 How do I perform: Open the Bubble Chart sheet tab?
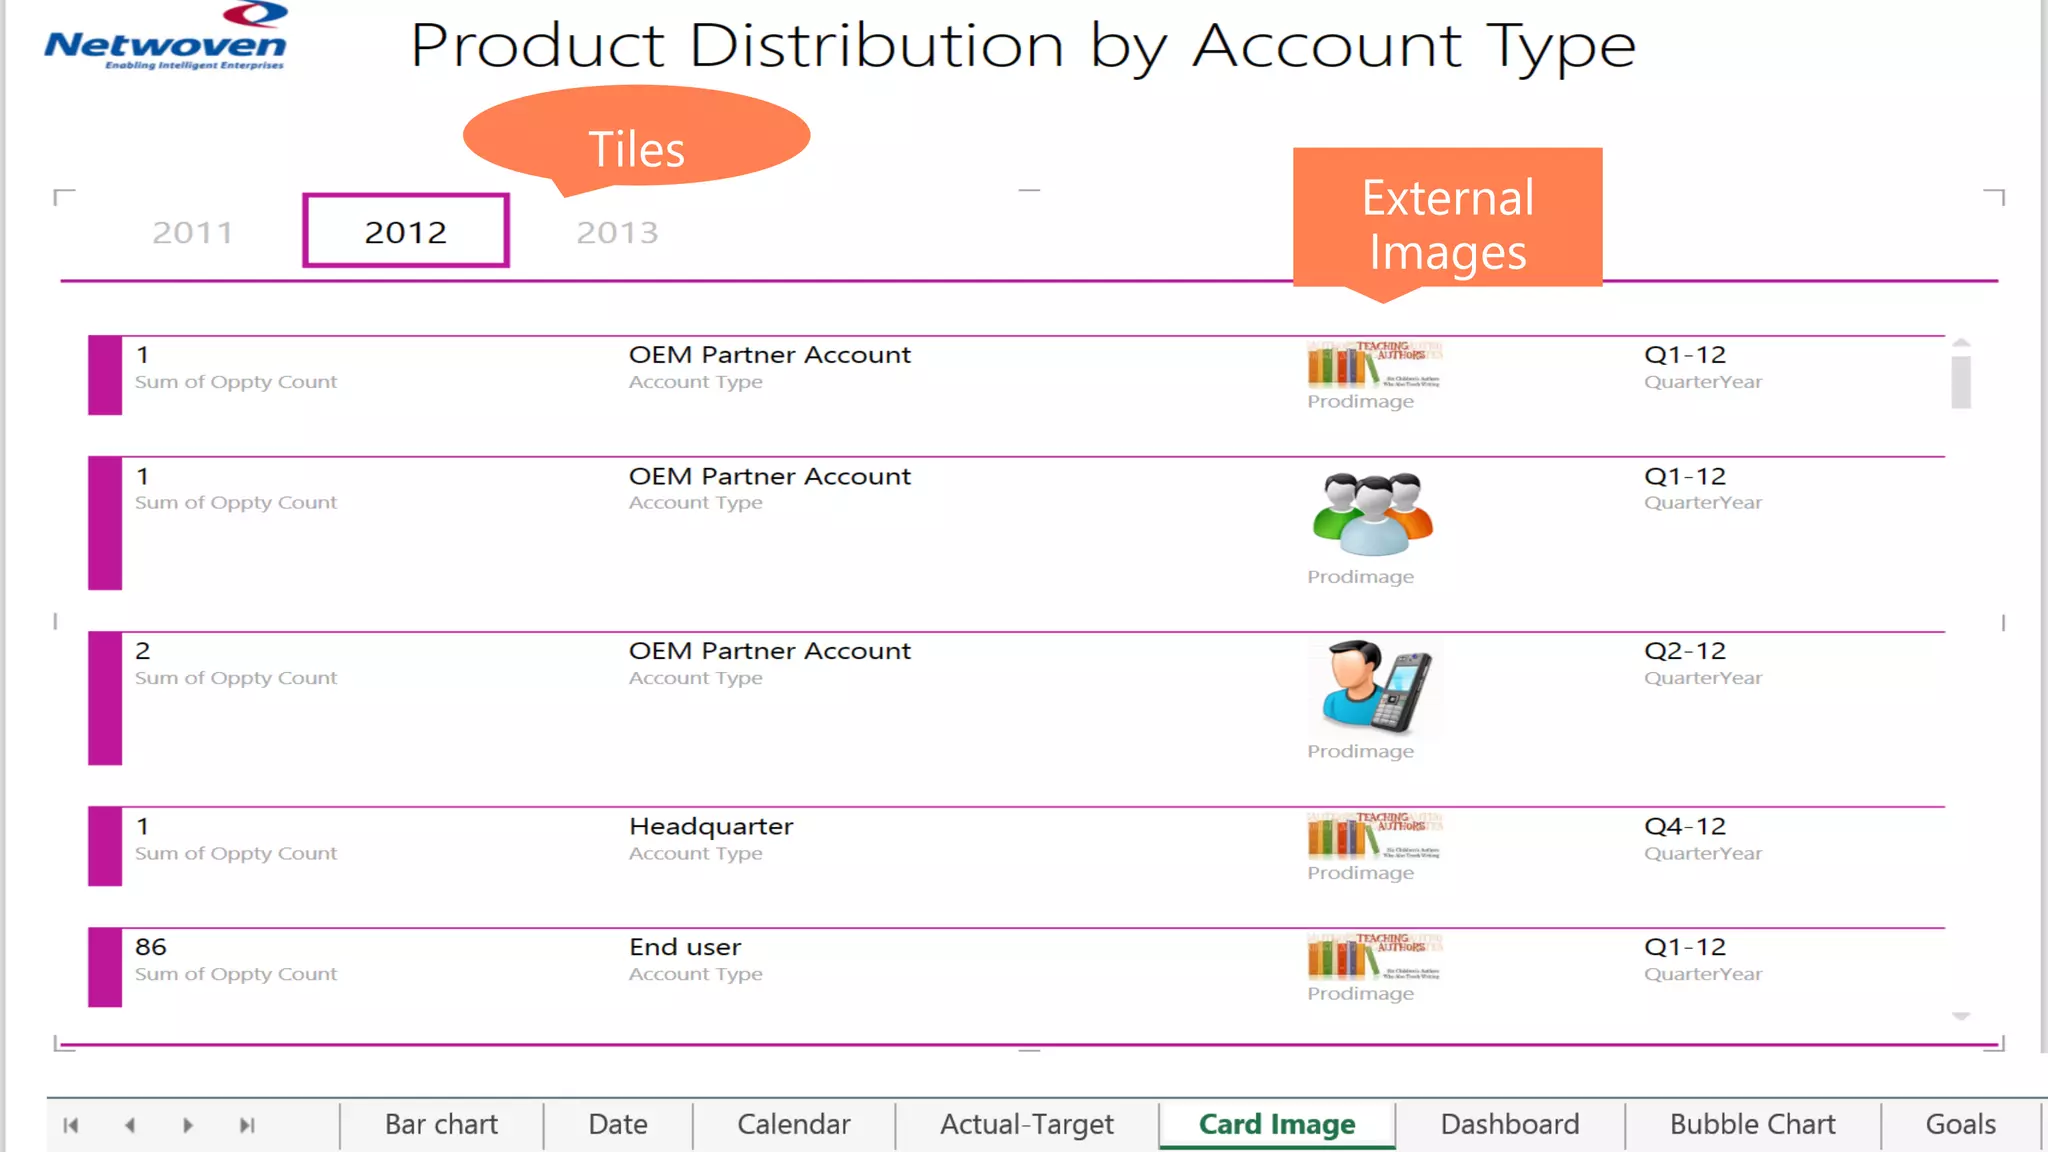tap(1752, 1125)
